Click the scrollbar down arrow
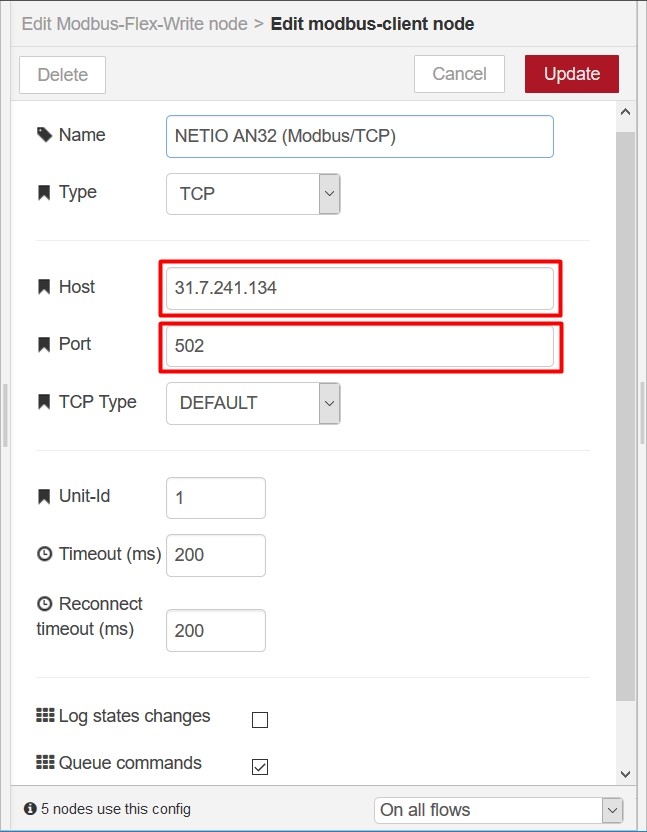This screenshot has height=832, width=647. pos(625,774)
